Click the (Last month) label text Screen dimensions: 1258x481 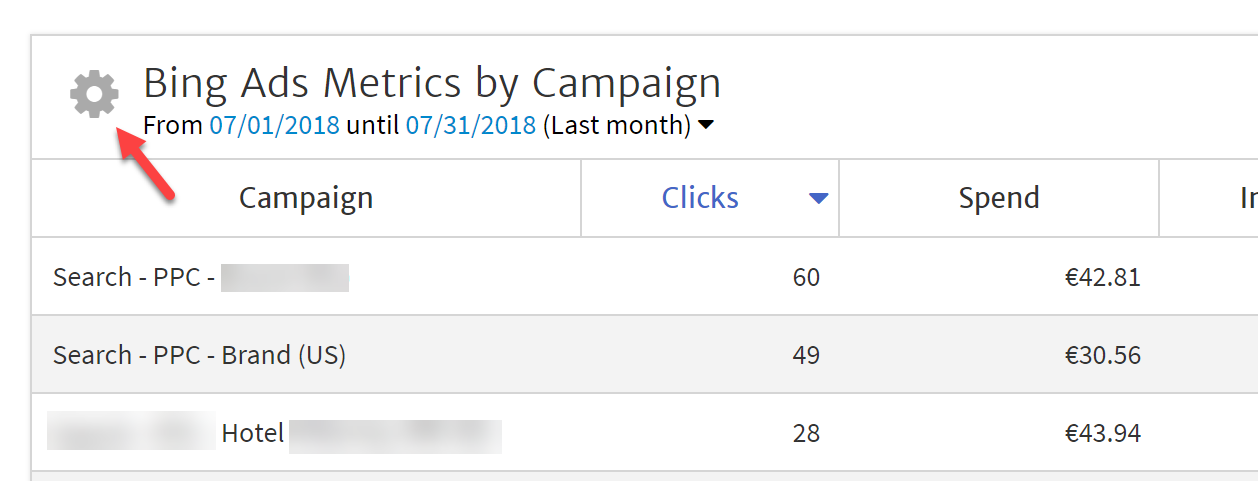(617, 126)
